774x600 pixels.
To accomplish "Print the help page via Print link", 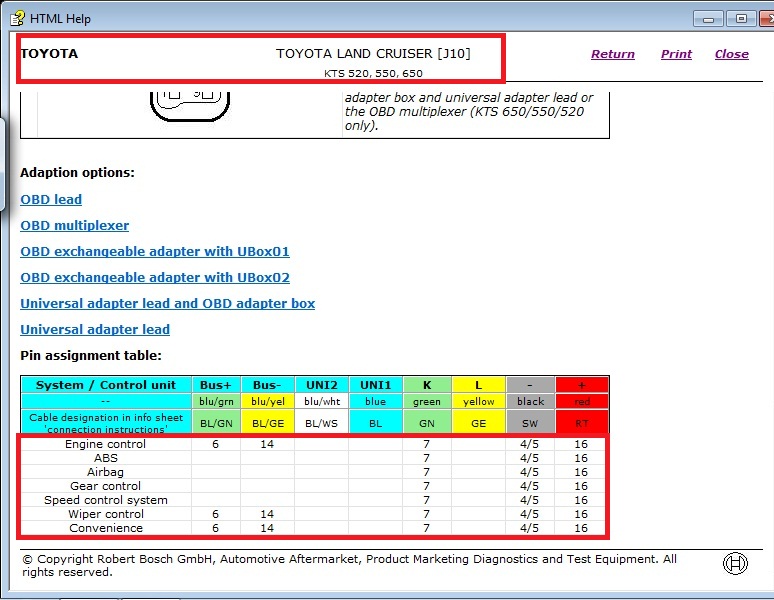I will point(676,54).
